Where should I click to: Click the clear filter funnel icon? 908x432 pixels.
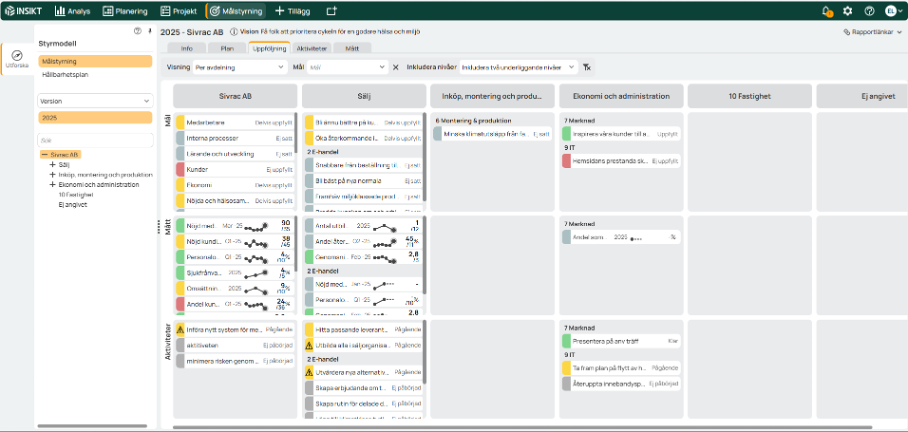[x=587, y=67]
